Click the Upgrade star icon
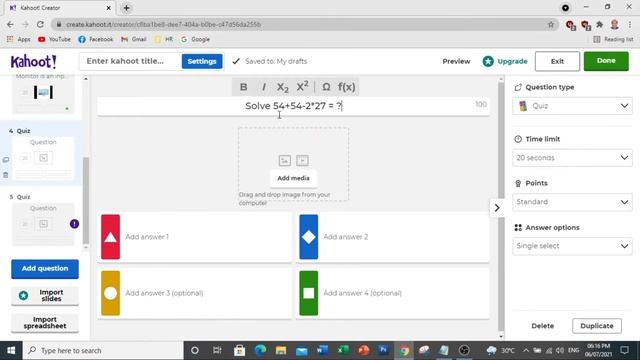The height and width of the screenshot is (360, 640). pyautogui.click(x=488, y=61)
